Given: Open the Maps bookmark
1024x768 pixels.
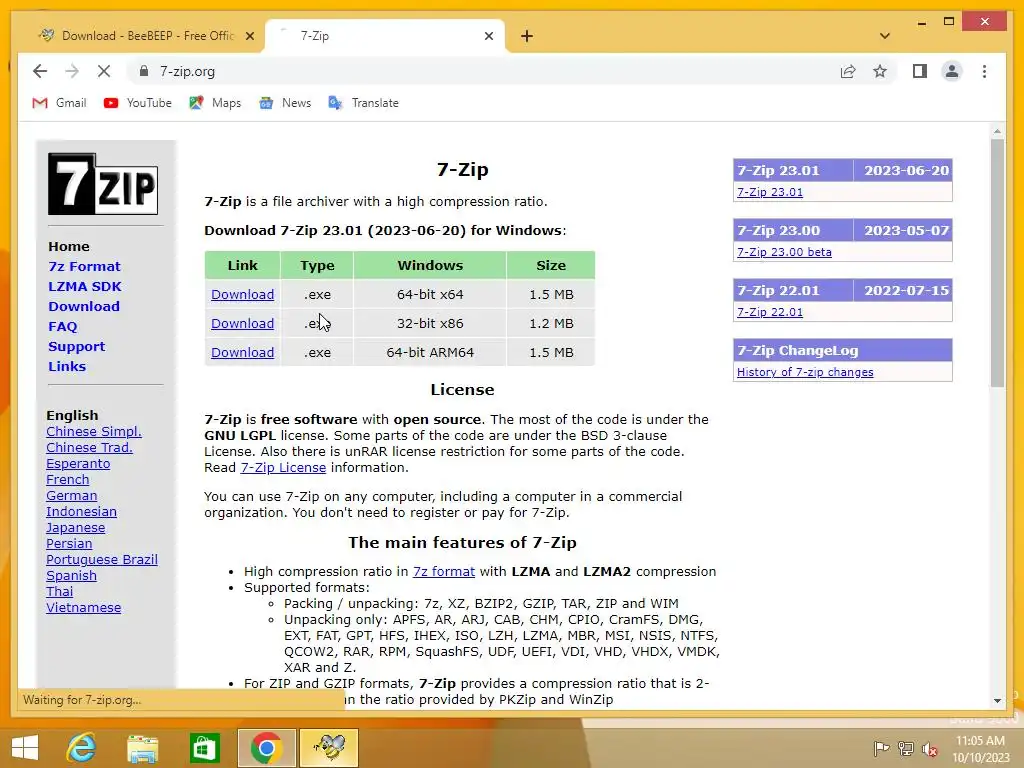Looking at the screenshot, I should click(x=215, y=103).
